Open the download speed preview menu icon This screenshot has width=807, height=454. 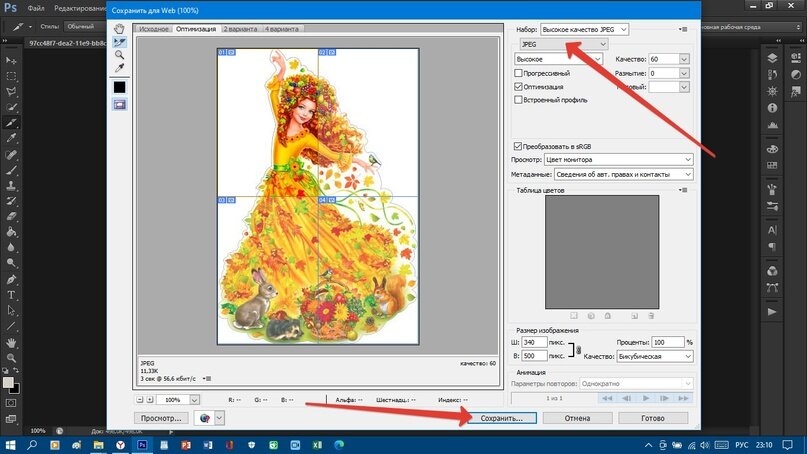click(207, 379)
